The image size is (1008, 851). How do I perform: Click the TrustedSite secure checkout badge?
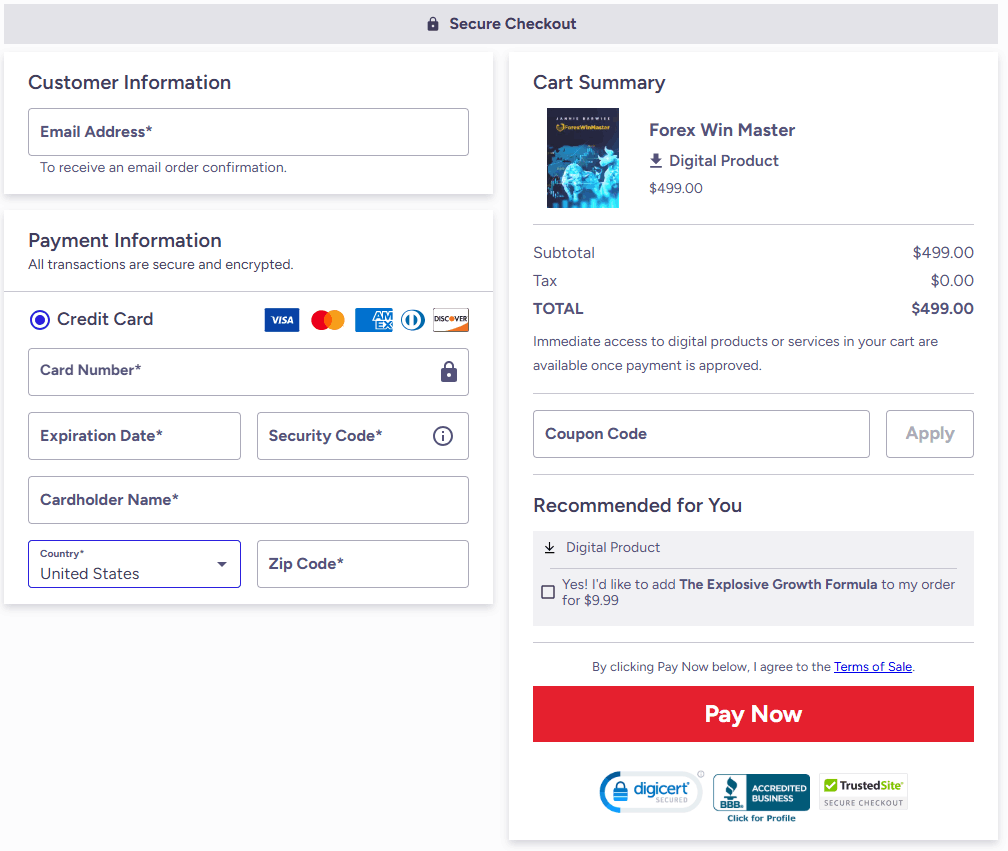coord(863,792)
